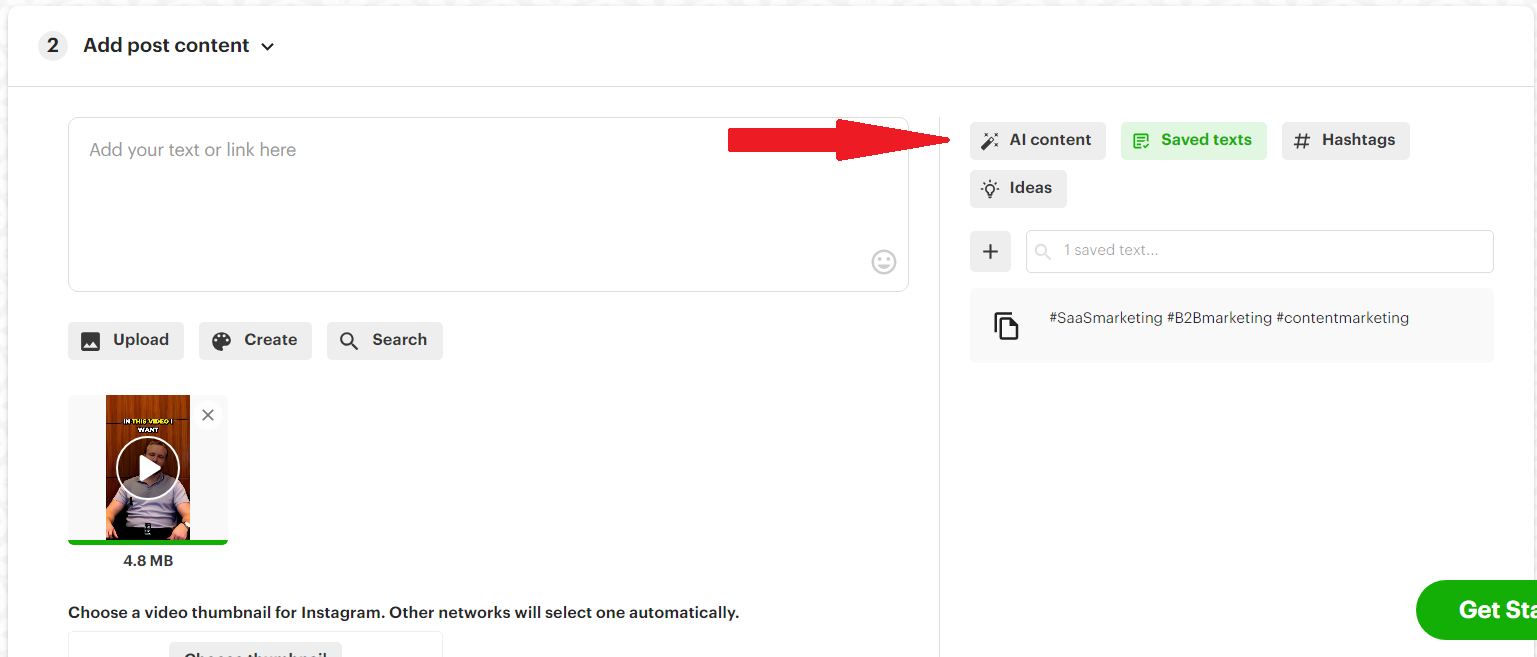The height and width of the screenshot is (657, 1537).
Task: Click the plus icon to add saved text
Action: click(x=990, y=251)
